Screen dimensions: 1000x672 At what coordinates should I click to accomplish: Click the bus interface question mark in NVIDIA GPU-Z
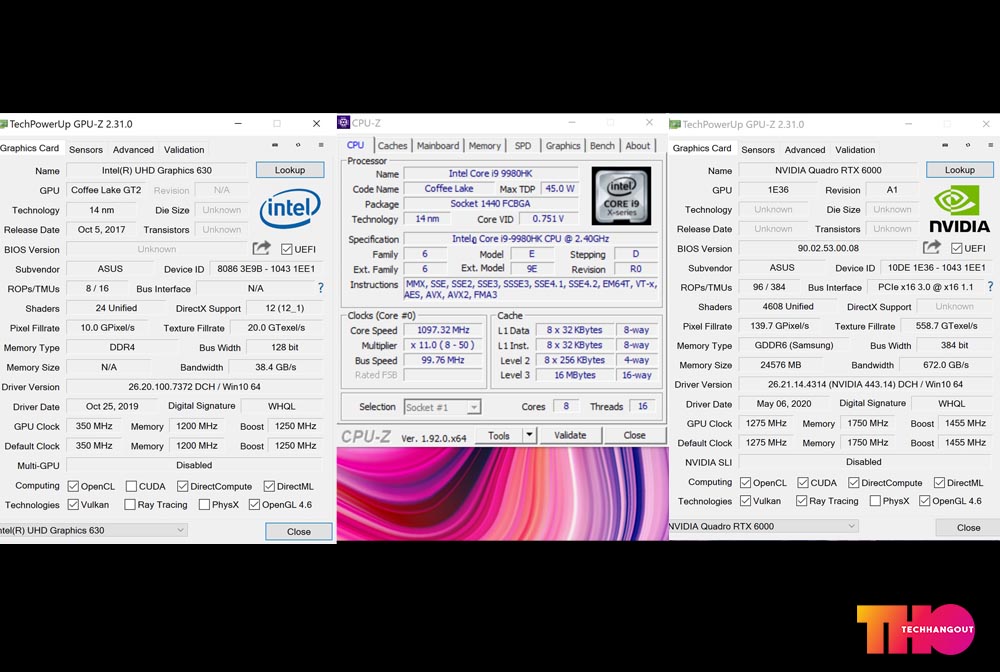pos(990,287)
